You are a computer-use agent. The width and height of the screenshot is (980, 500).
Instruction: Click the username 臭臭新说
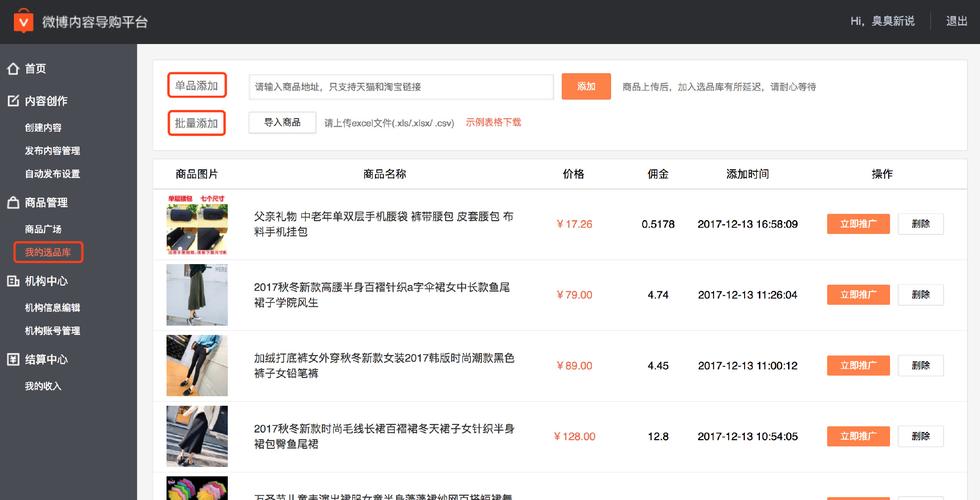point(893,21)
